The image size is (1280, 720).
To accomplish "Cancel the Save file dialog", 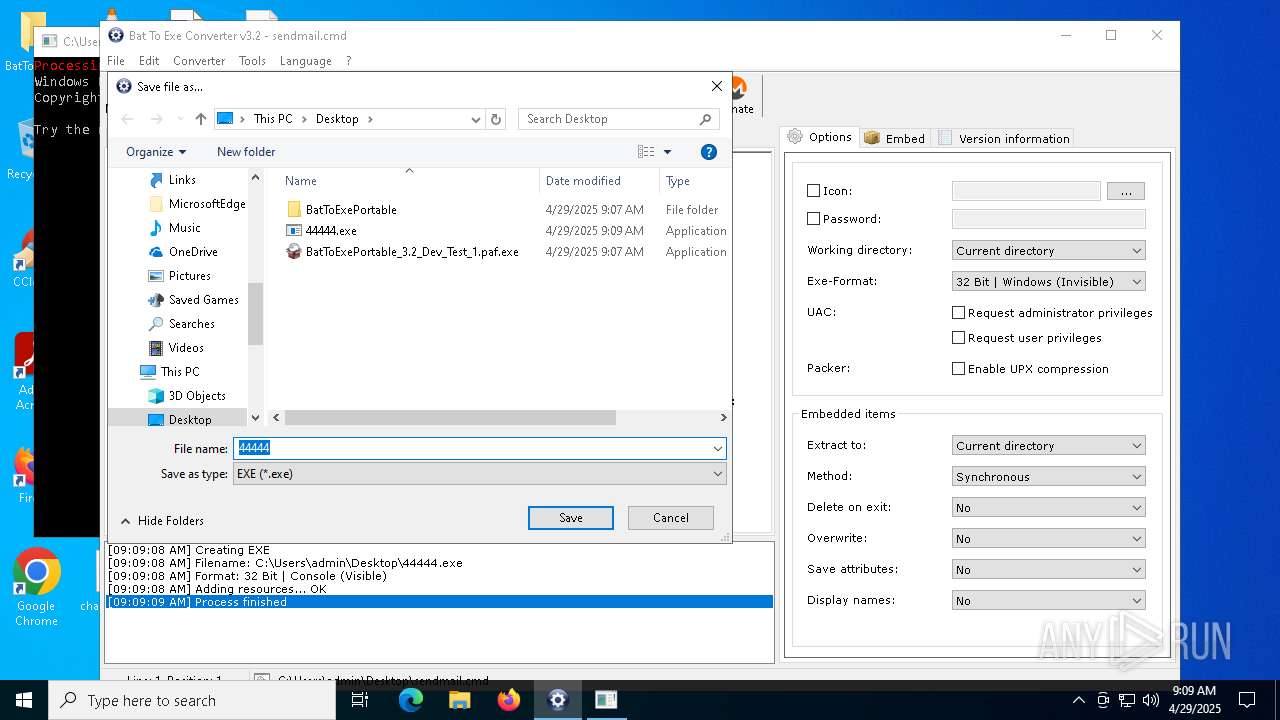I will tap(671, 518).
